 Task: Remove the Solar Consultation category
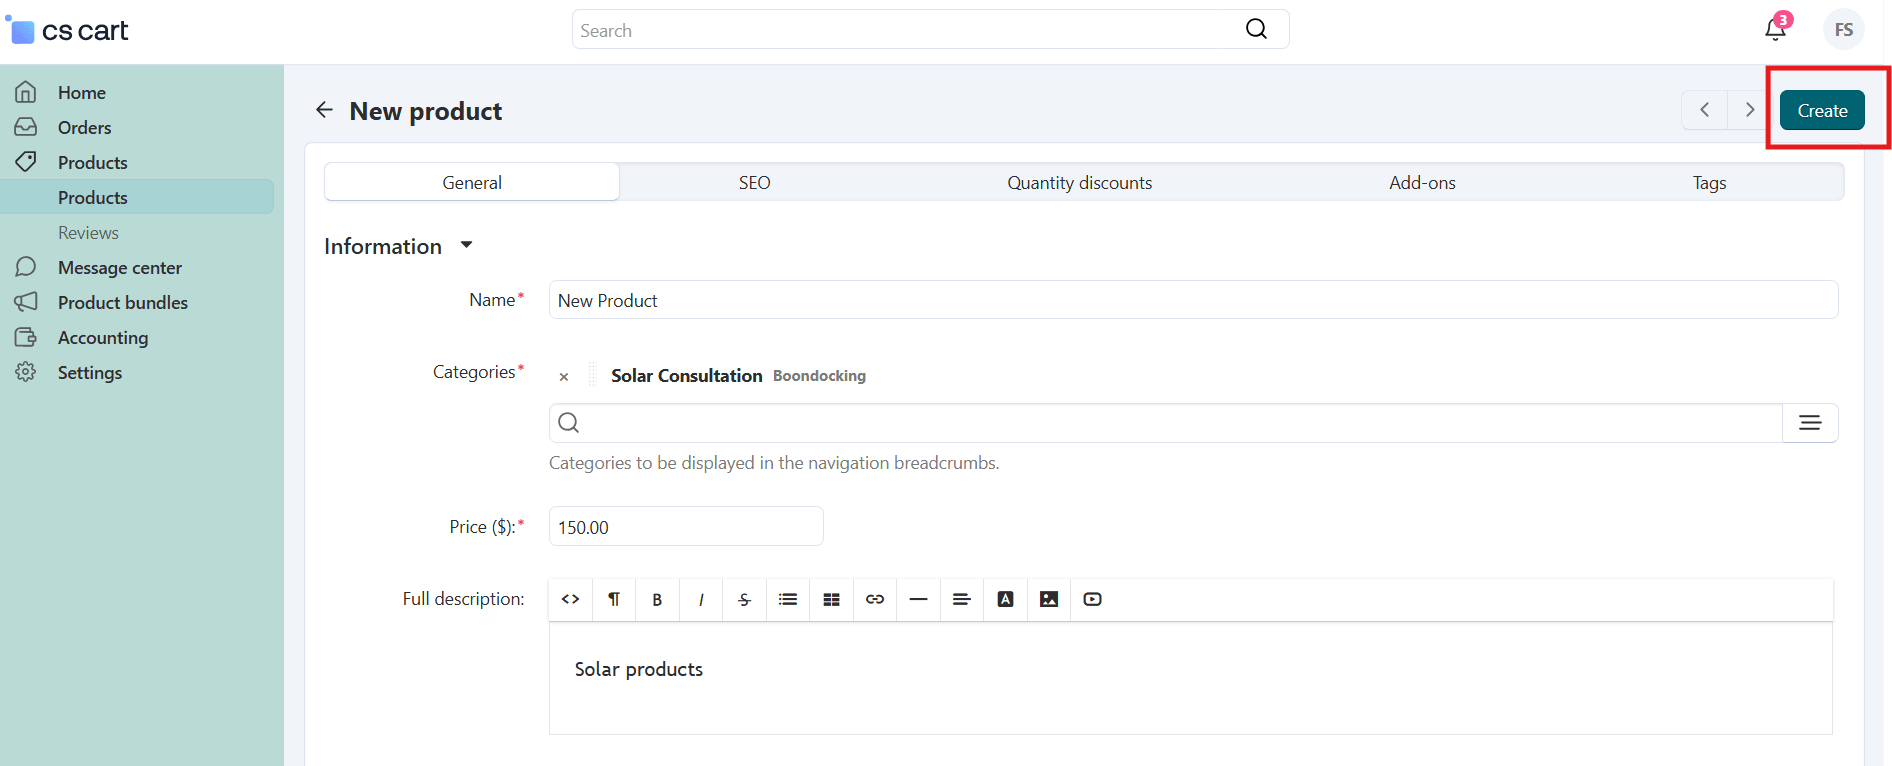[x=564, y=377]
